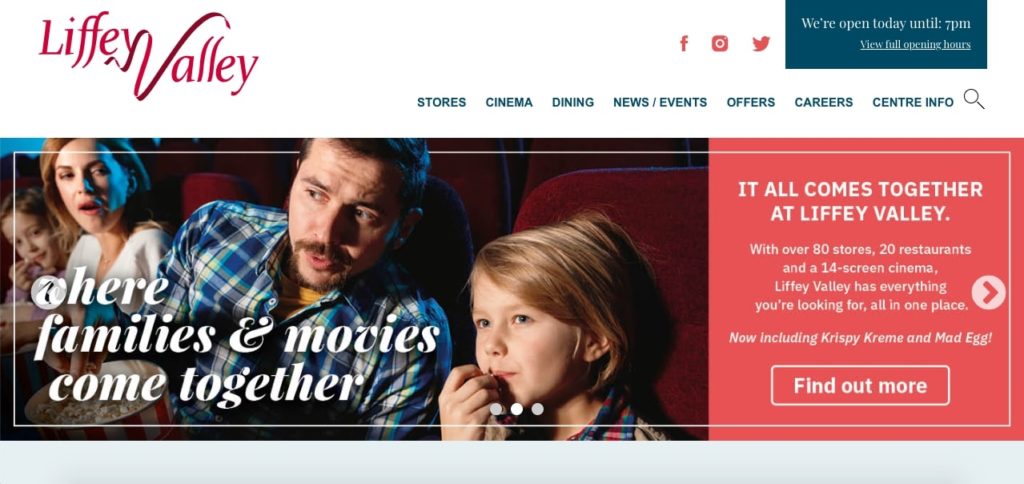This screenshot has height=484, width=1024.
Task: Select the second carousel dot
Action: pos(517,409)
